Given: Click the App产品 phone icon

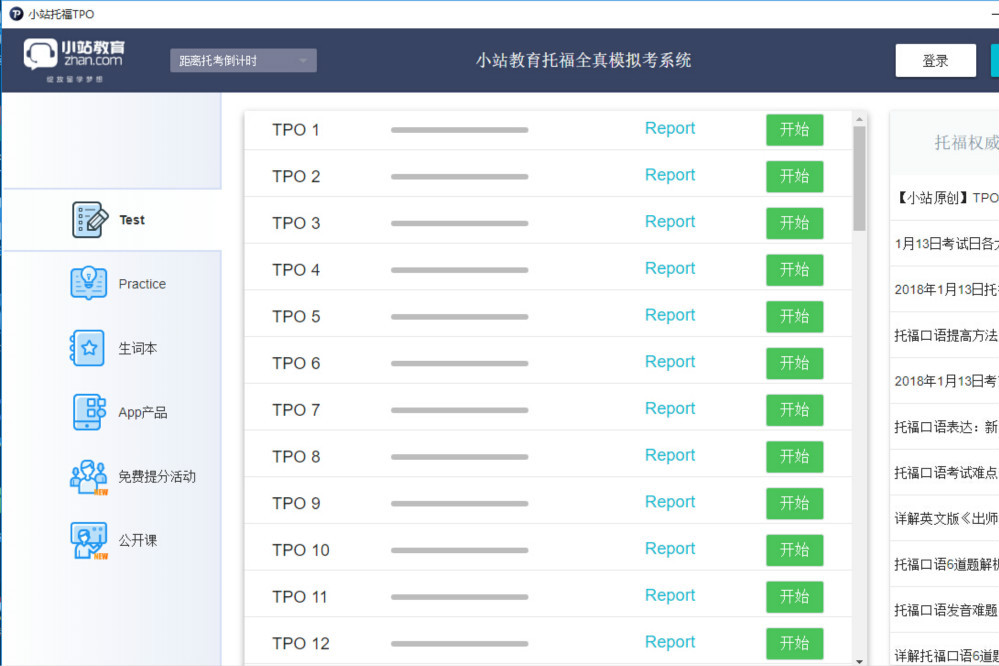Looking at the screenshot, I should (x=89, y=412).
